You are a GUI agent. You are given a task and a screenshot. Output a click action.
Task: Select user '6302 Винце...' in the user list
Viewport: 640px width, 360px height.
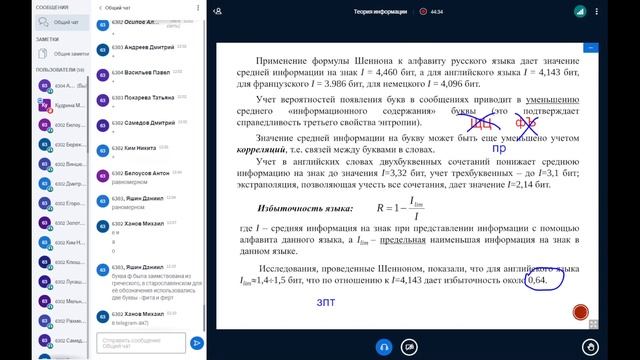(61, 164)
